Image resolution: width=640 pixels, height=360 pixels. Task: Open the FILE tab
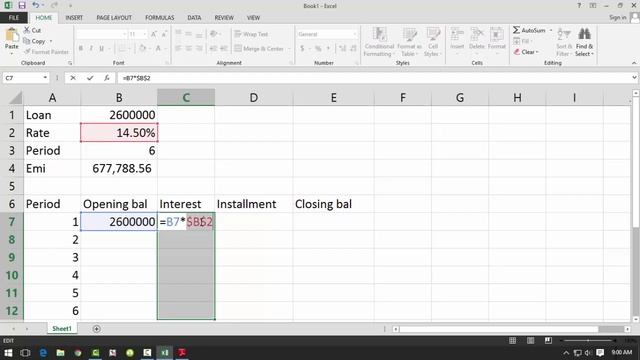[x=14, y=18]
